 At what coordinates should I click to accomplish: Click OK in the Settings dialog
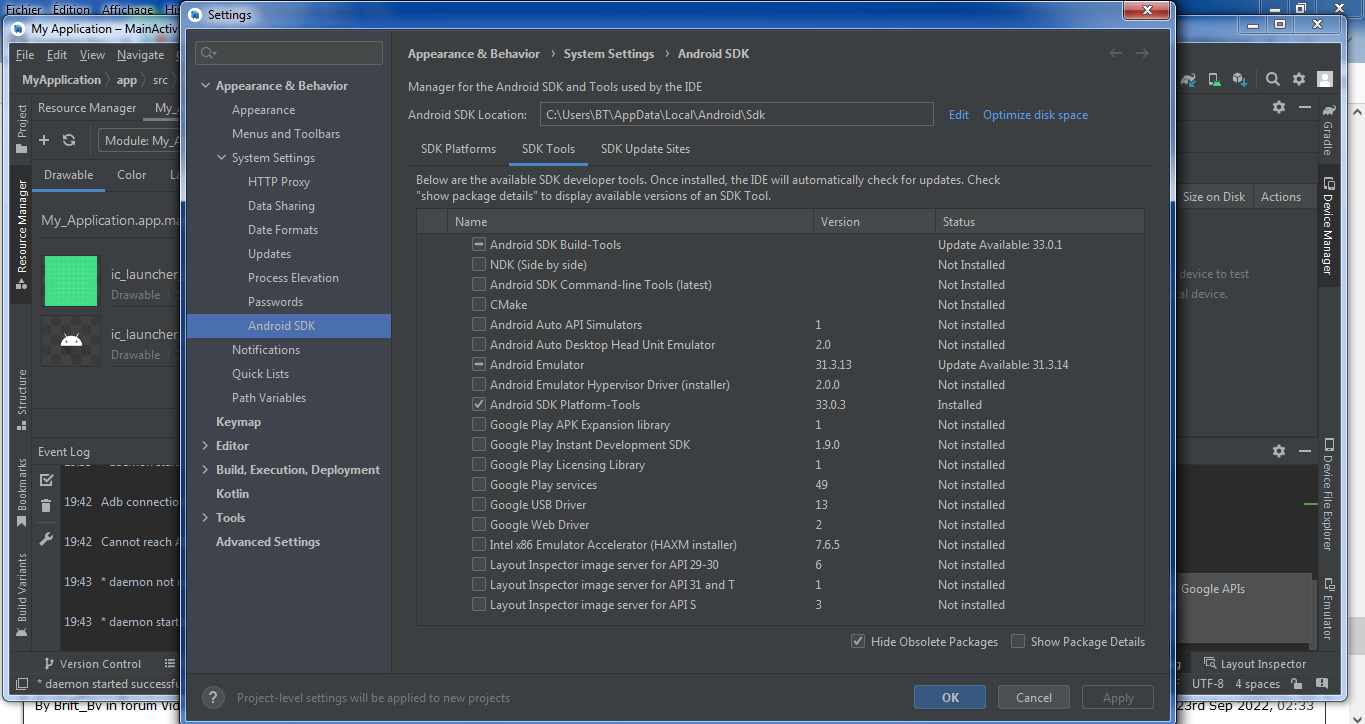pos(950,698)
